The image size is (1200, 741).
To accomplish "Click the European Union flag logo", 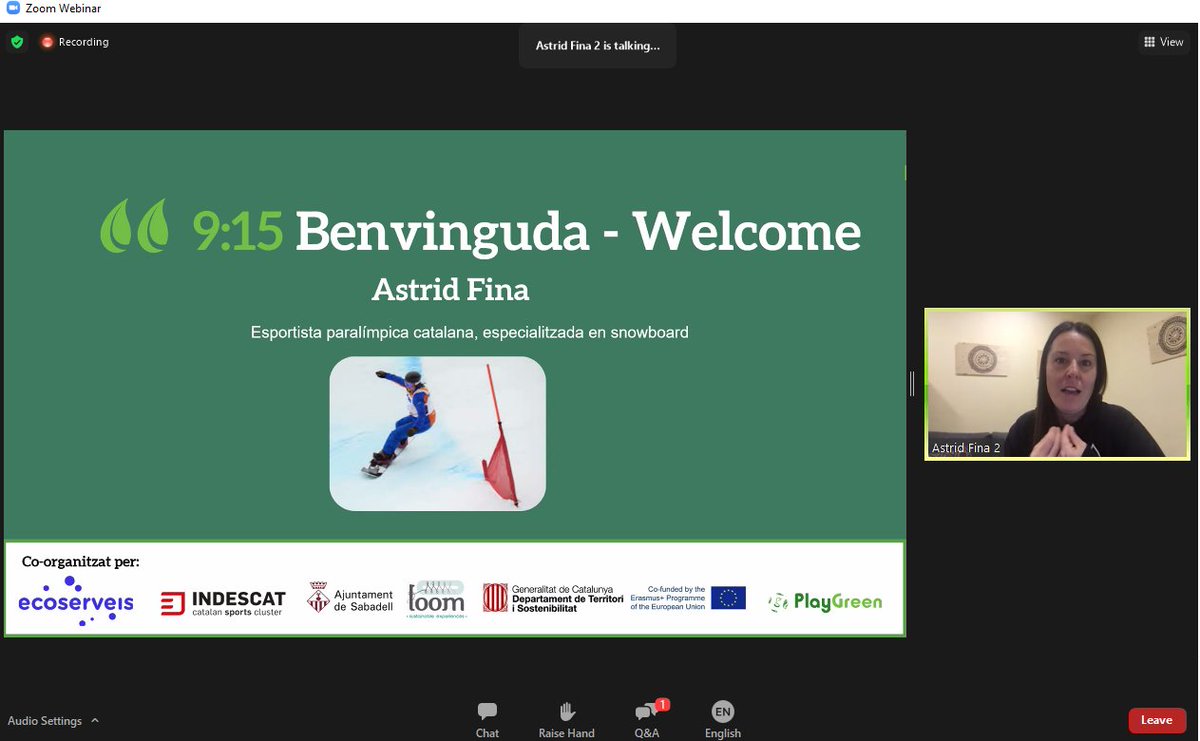I will (x=728, y=598).
